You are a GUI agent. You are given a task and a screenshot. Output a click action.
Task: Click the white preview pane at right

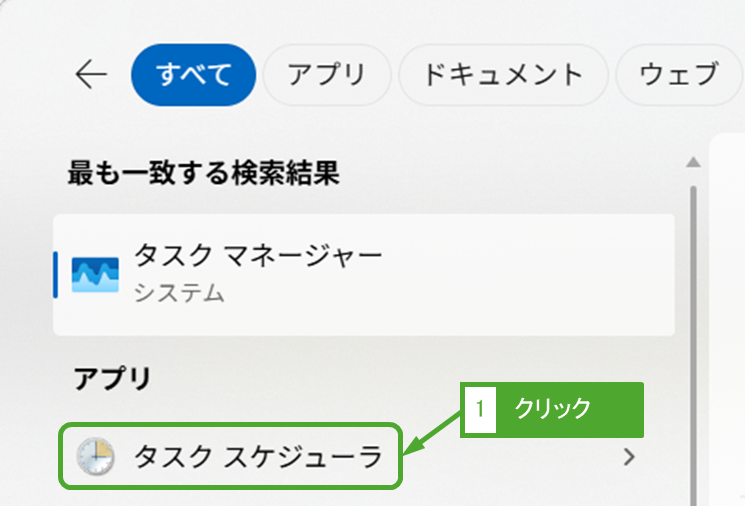click(x=727, y=320)
